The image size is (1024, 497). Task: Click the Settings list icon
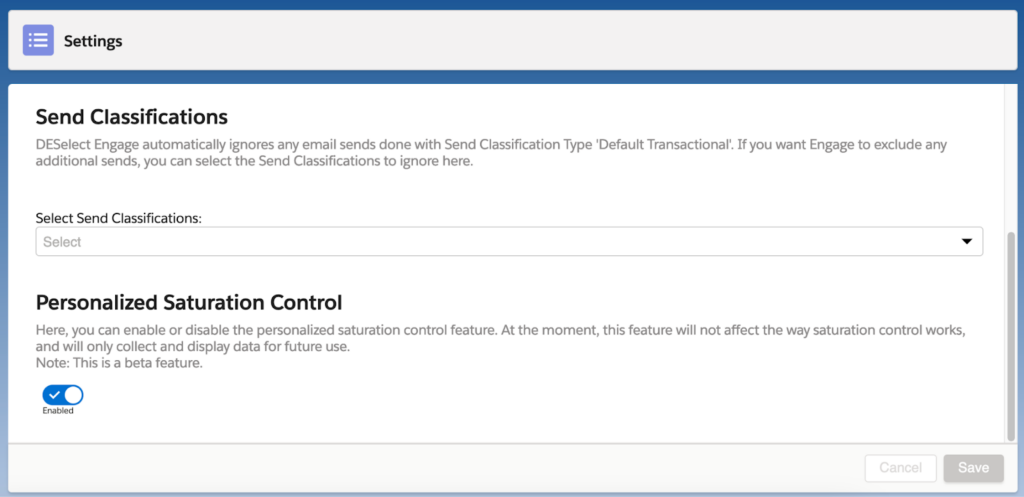38,41
